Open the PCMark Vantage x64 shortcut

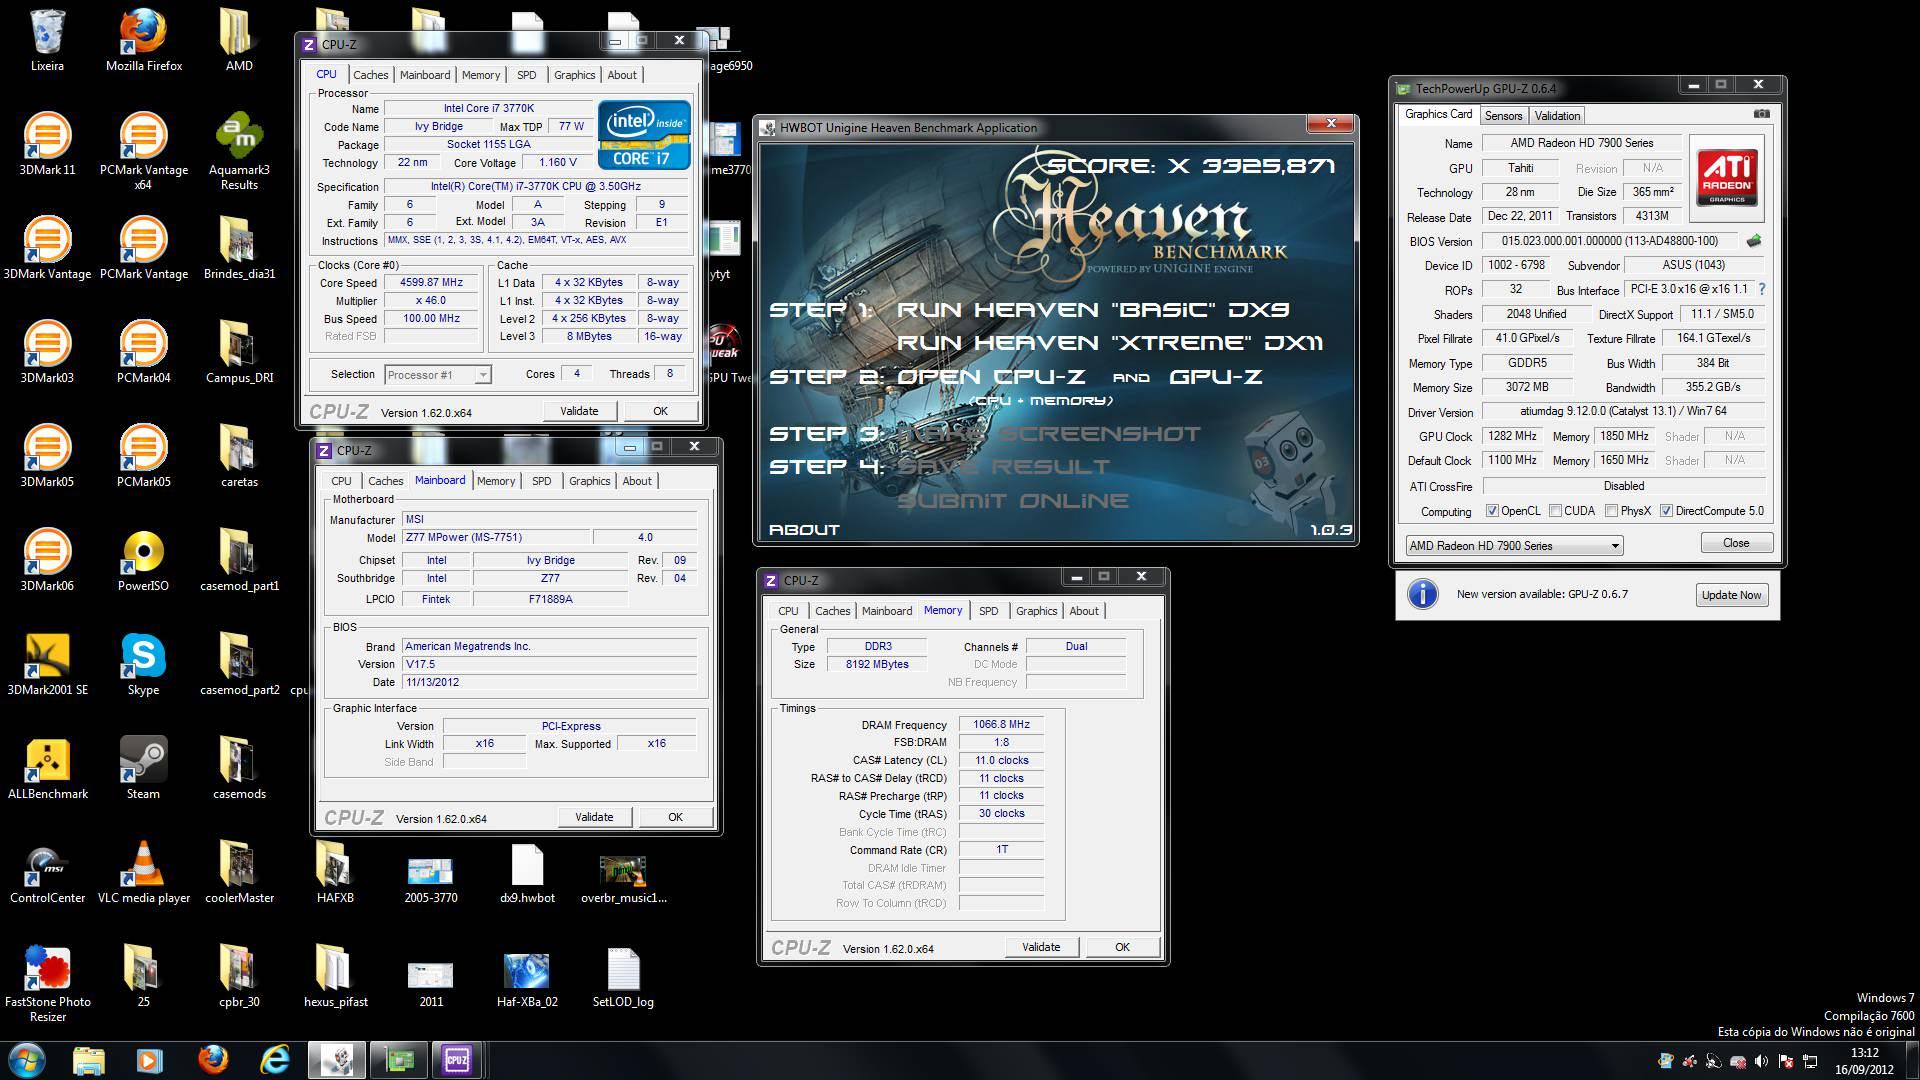(143, 152)
